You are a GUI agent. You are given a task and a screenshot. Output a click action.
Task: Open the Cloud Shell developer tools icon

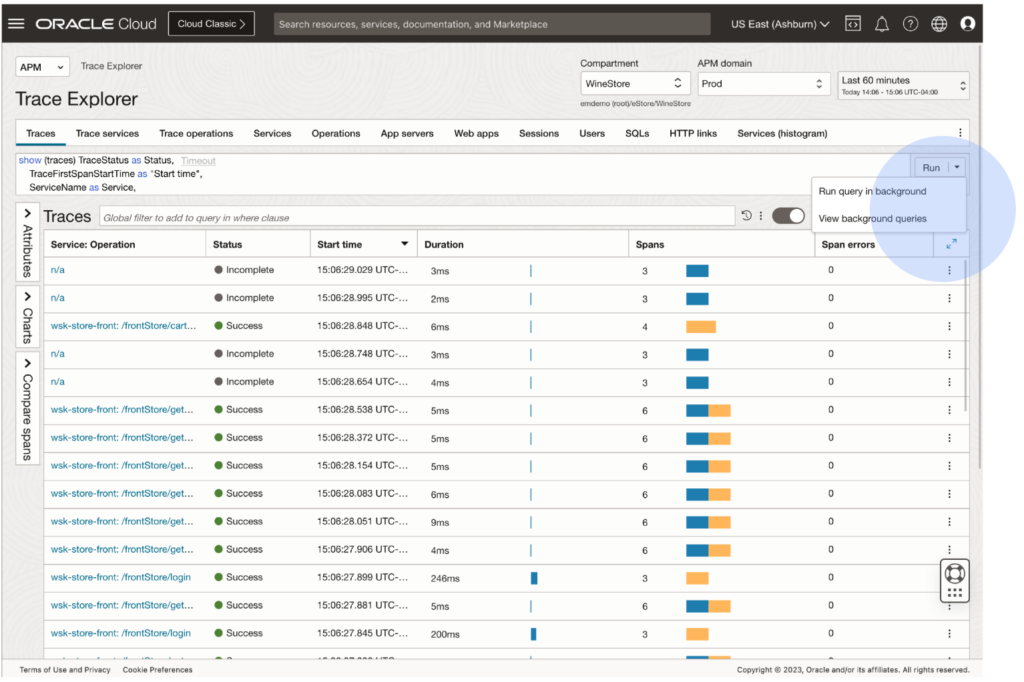coord(853,24)
